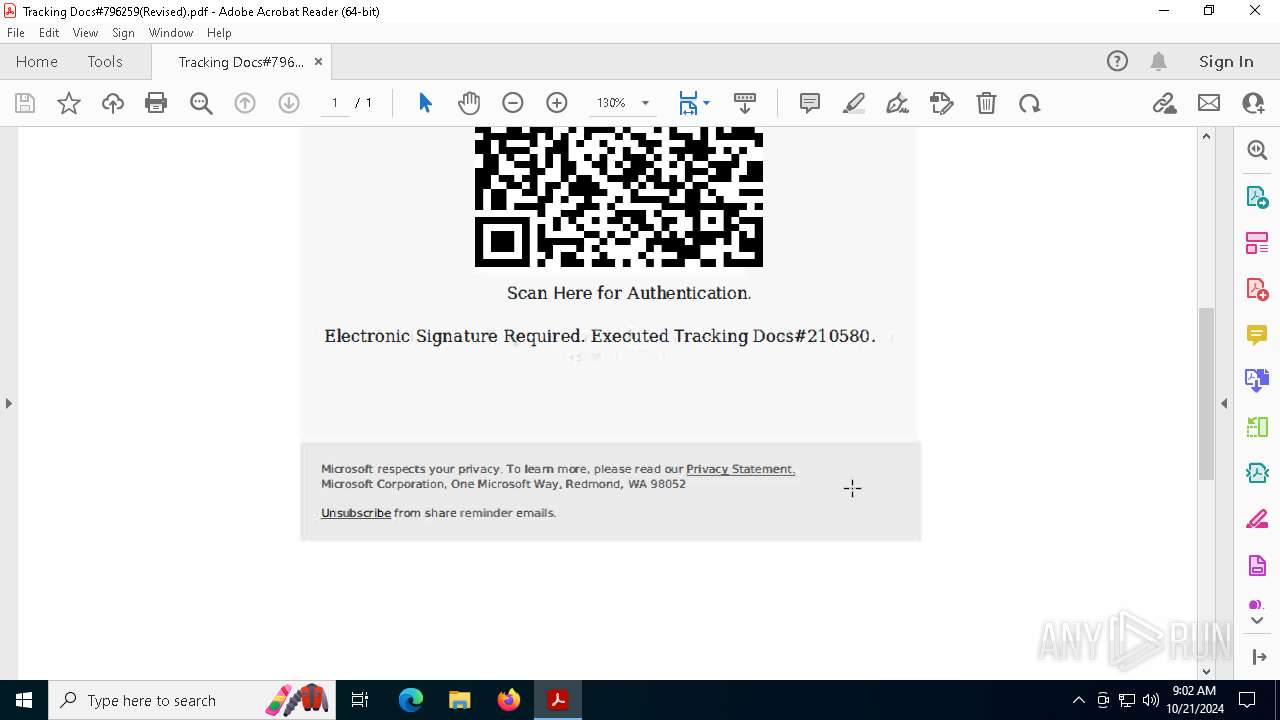Screen dimensions: 1280x720
Task: Click the Fill and sign stamp icon
Action: [941, 103]
